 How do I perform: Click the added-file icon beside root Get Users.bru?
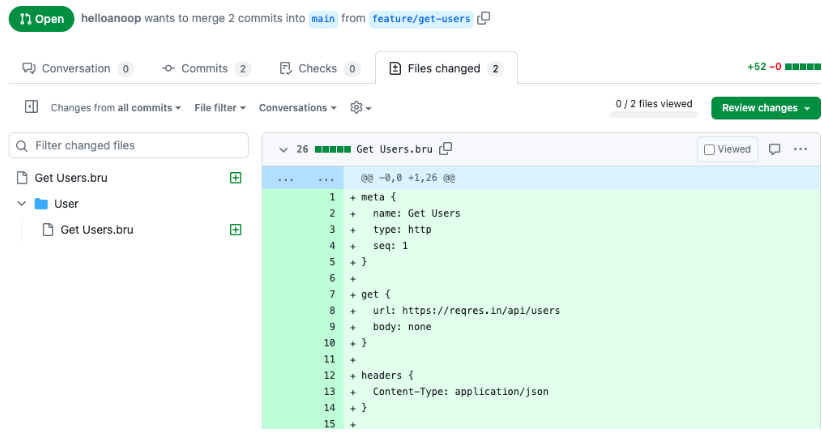[236, 178]
